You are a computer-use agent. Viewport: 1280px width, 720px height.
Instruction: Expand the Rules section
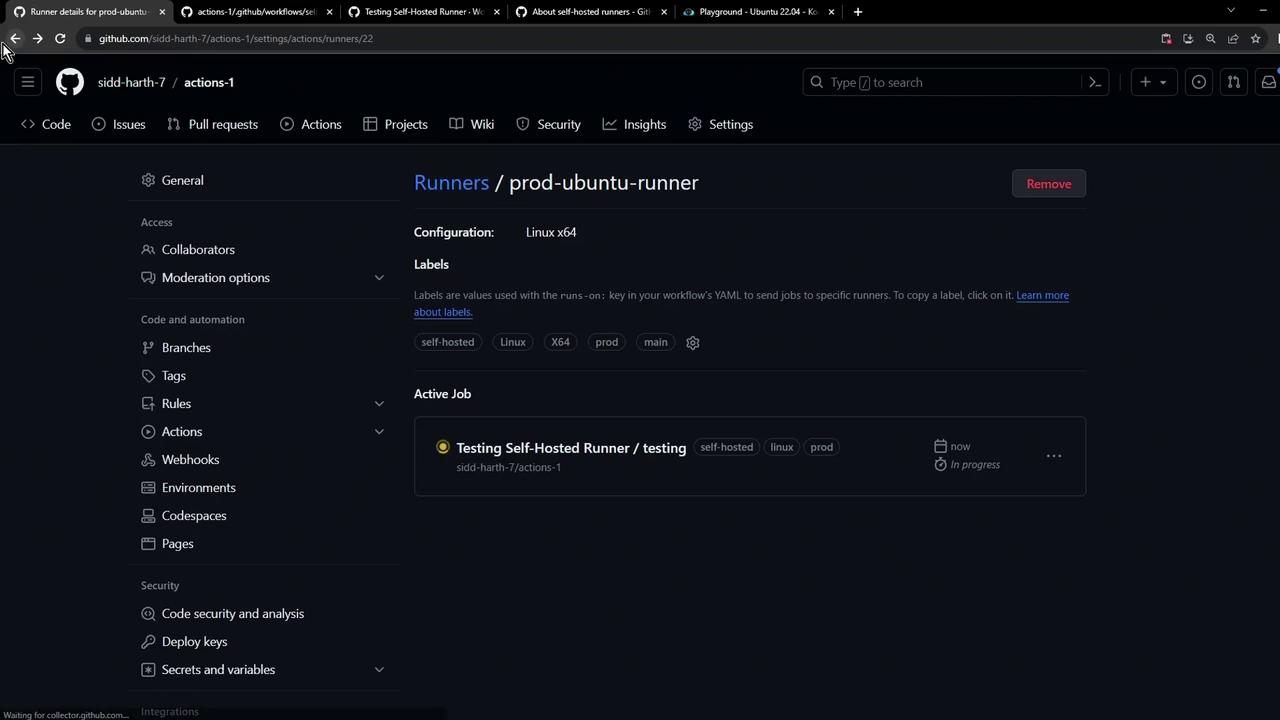coord(263,403)
